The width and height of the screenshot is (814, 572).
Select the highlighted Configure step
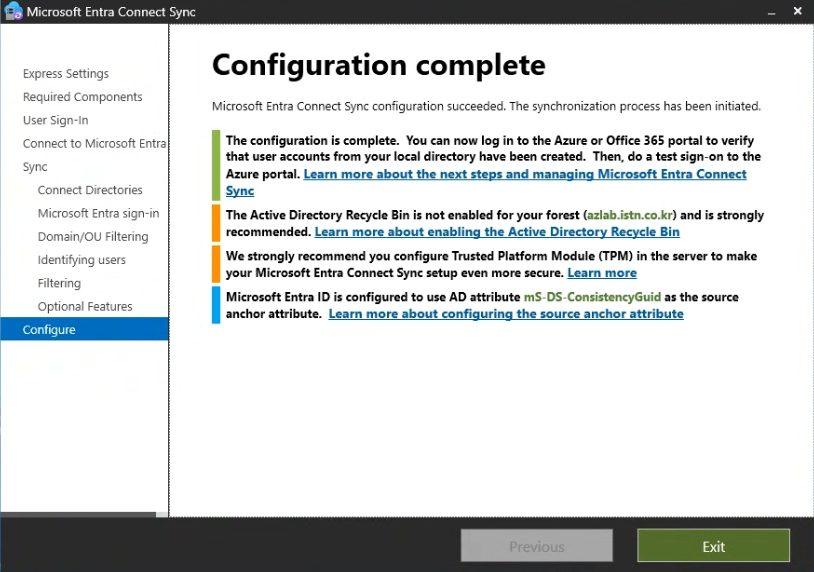coord(85,330)
